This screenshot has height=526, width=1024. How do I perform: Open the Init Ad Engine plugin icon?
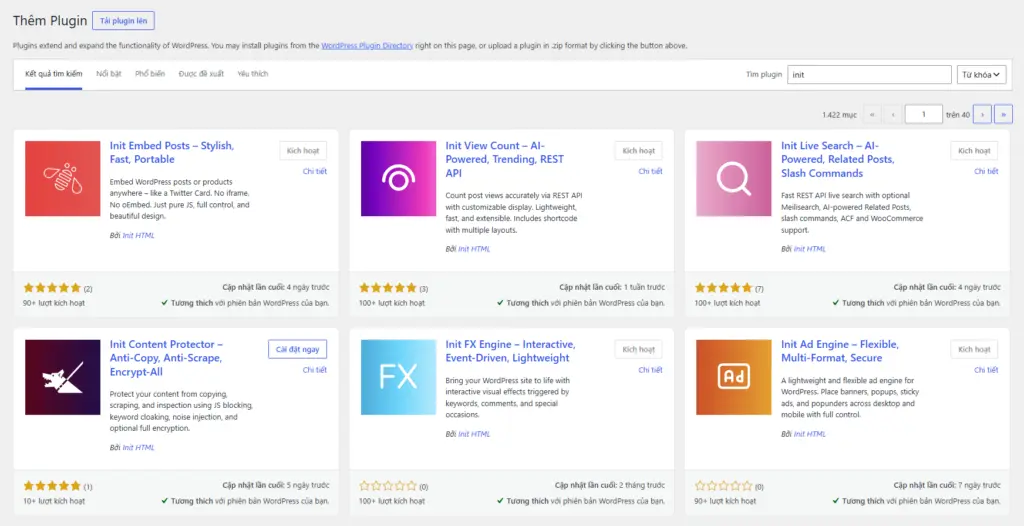[734, 377]
